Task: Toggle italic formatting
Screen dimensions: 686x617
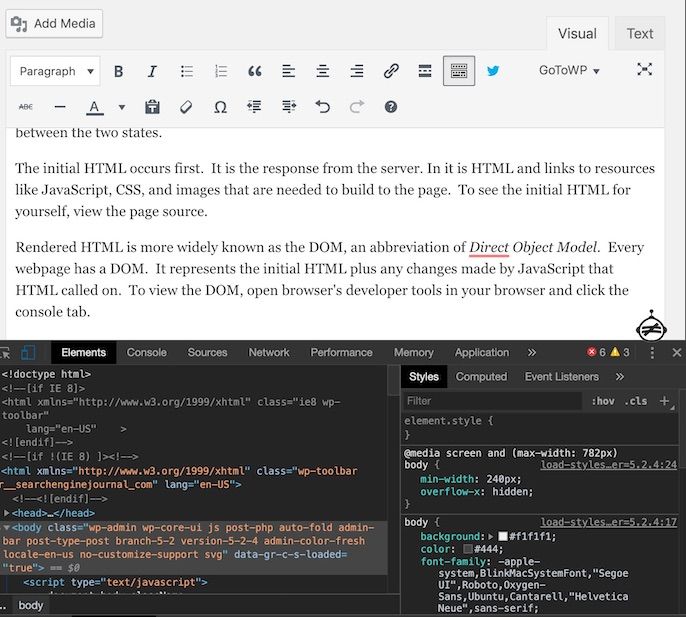Action: 152,71
